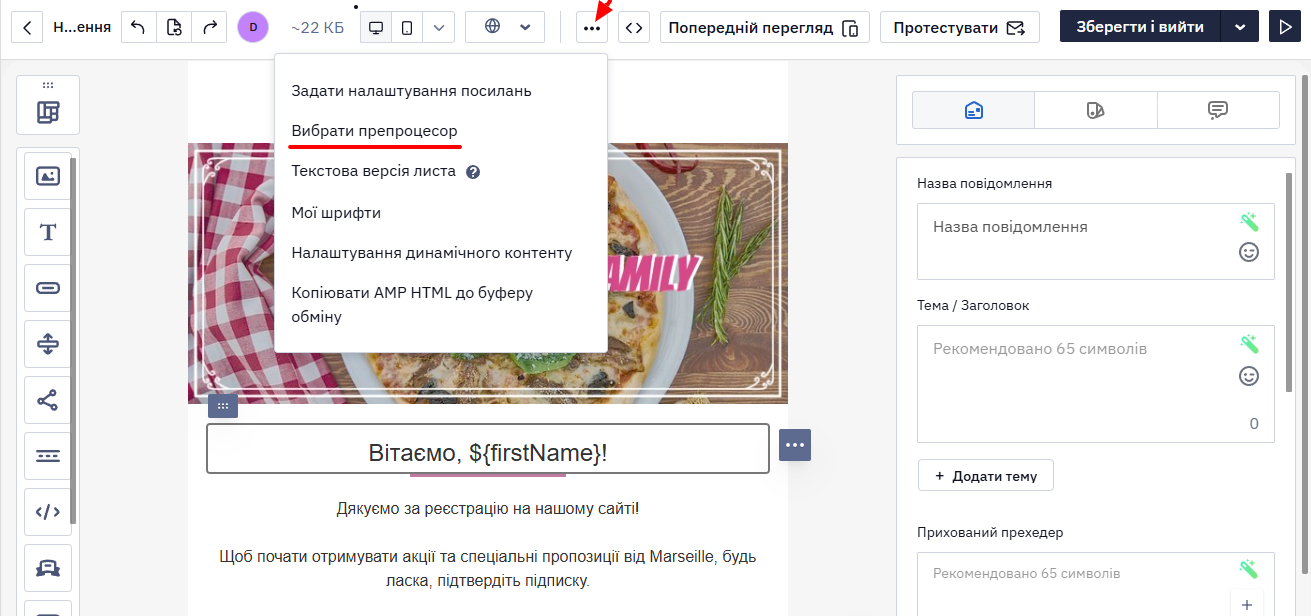Image resolution: width=1311 pixels, height=616 pixels.
Task: Click Попередній перегляд button
Action: pyautogui.click(x=765, y=27)
